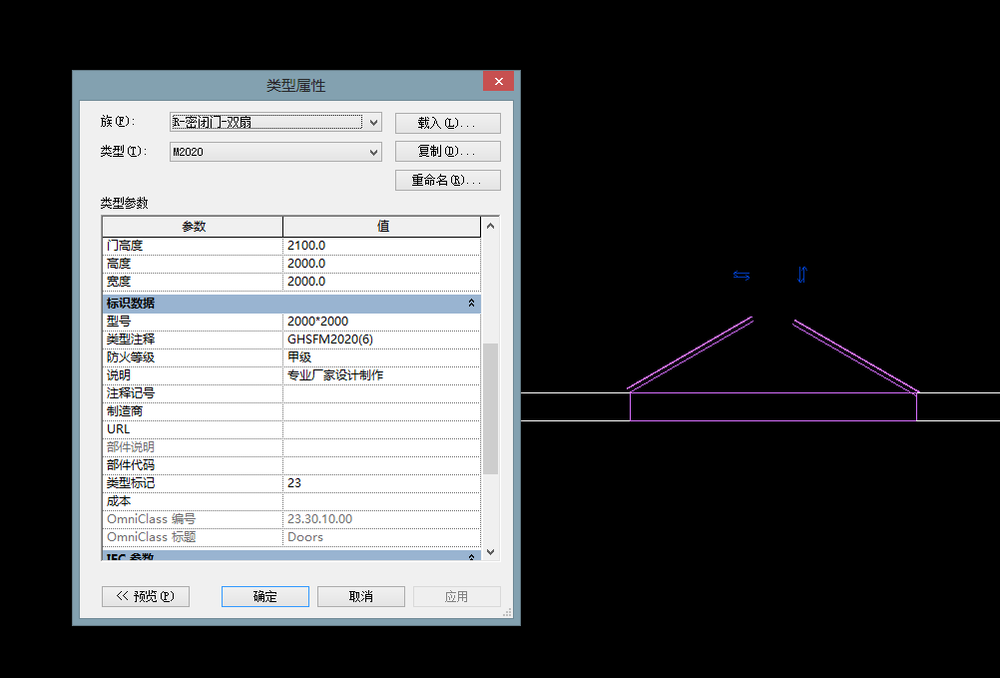Click the 载入 load button

click(448, 123)
